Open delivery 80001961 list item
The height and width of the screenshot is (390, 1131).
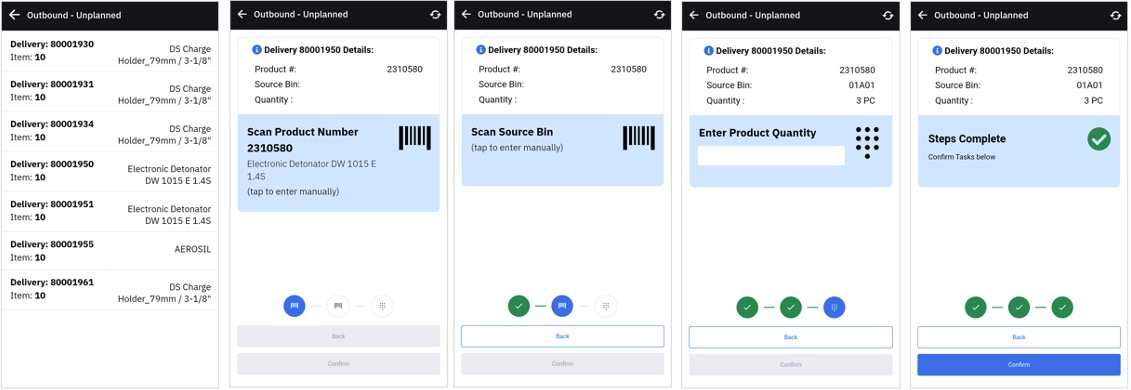point(110,290)
